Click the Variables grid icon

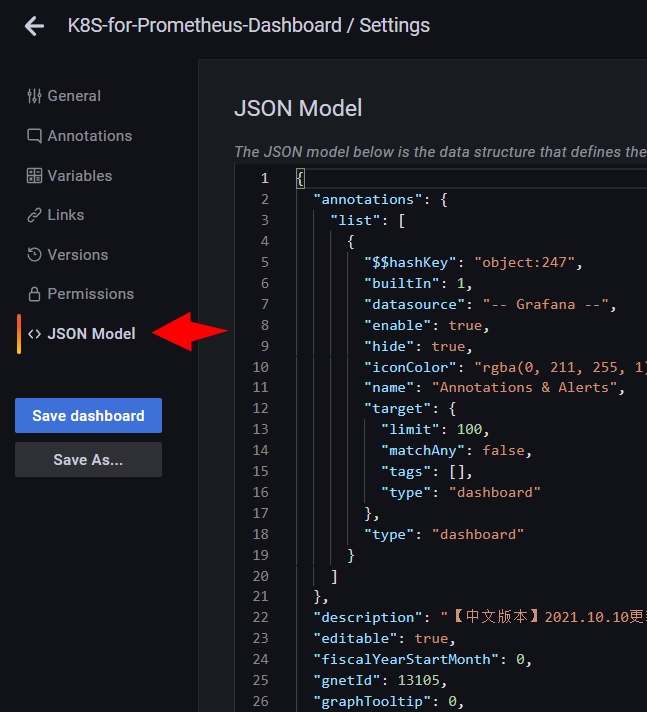coord(35,176)
